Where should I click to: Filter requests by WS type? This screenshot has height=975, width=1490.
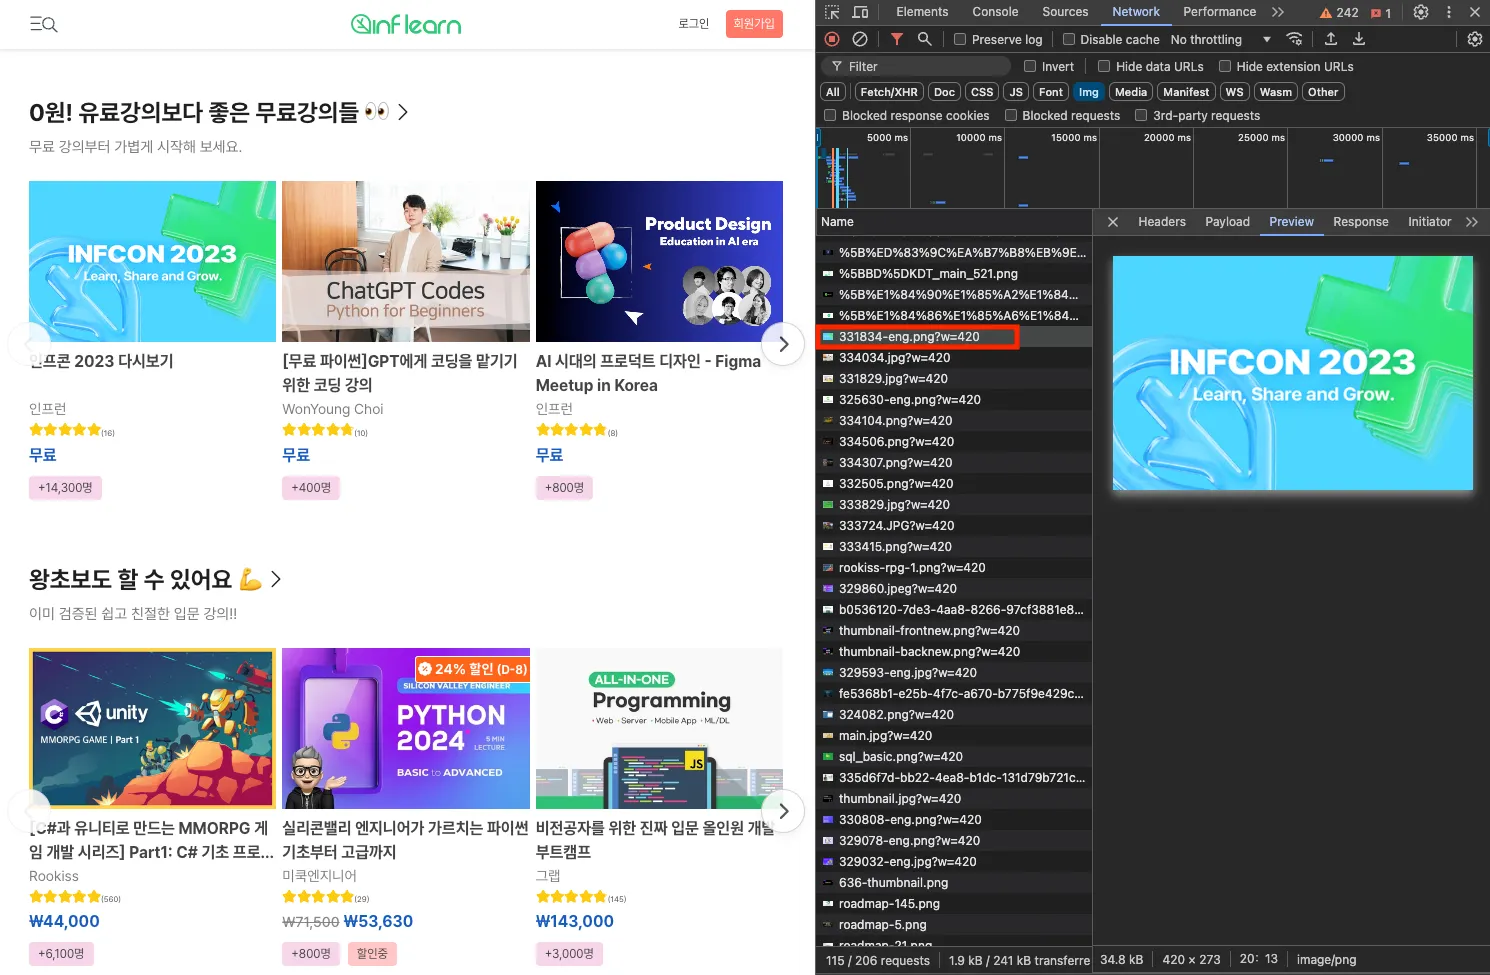(1235, 92)
